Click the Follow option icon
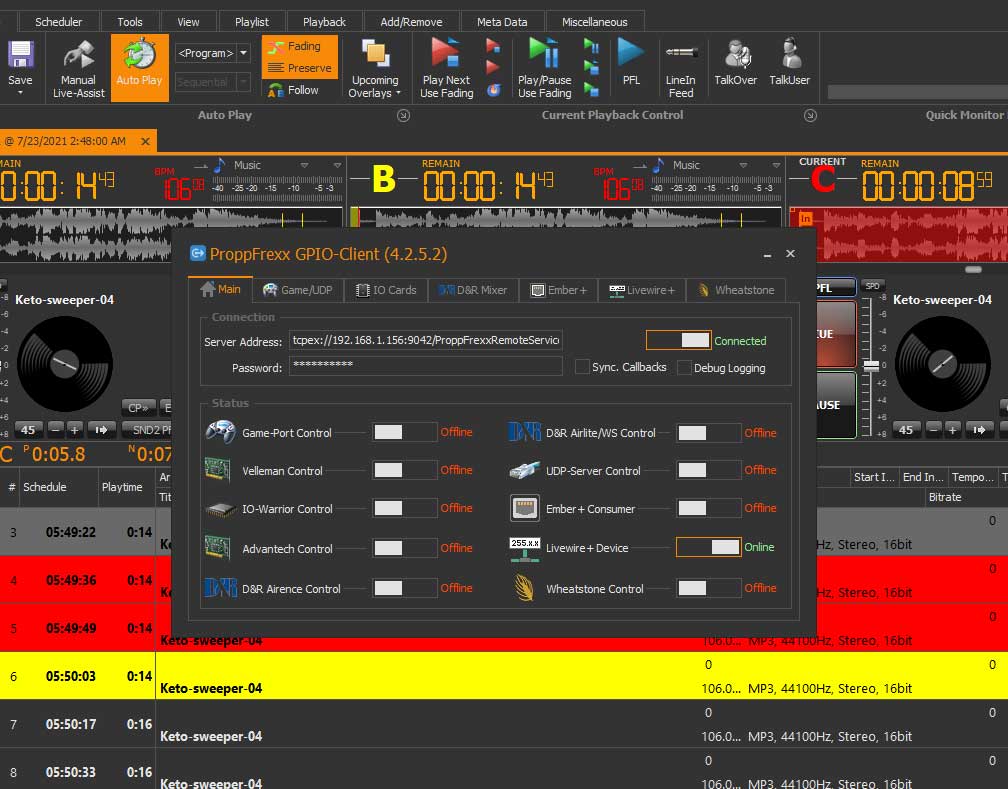Screen dimensions: 1008x789 click(x=276, y=91)
